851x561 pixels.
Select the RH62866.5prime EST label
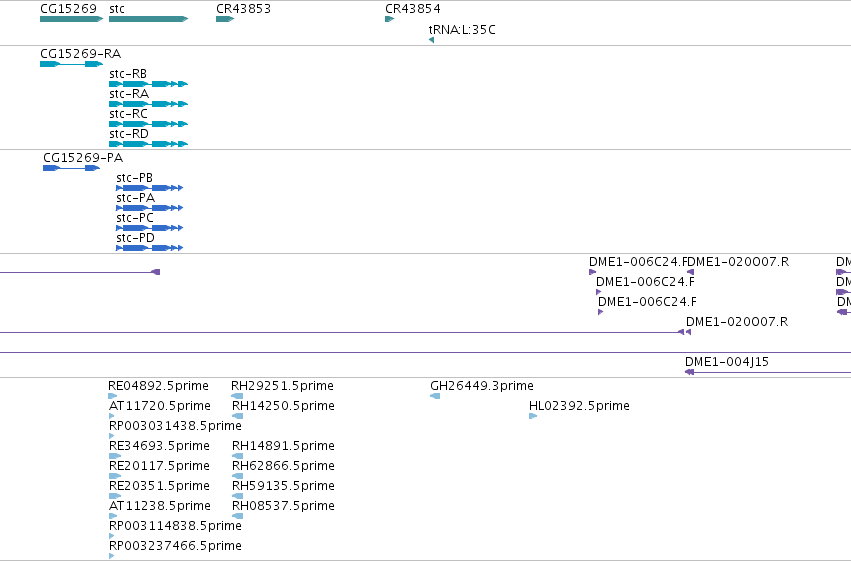[x=283, y=466]
